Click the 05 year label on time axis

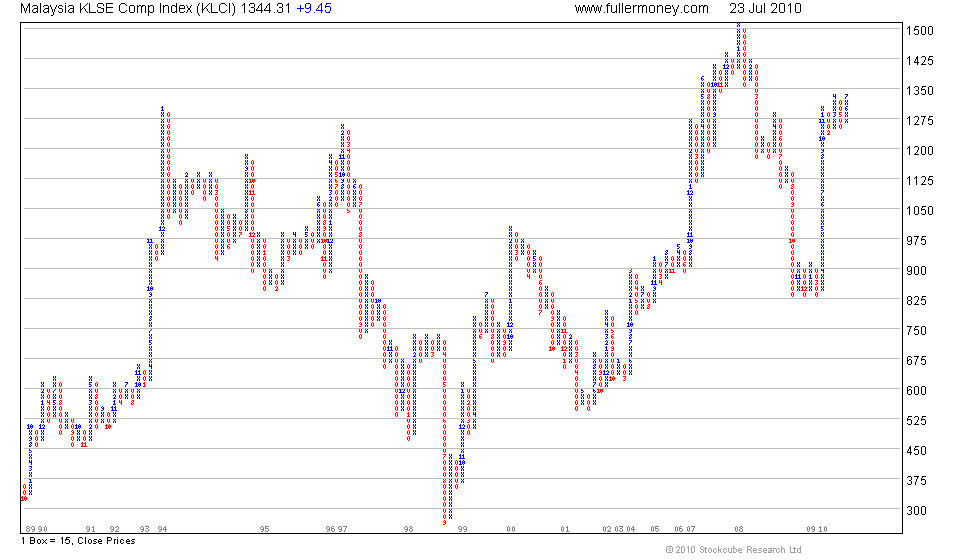tap(654, 529)
